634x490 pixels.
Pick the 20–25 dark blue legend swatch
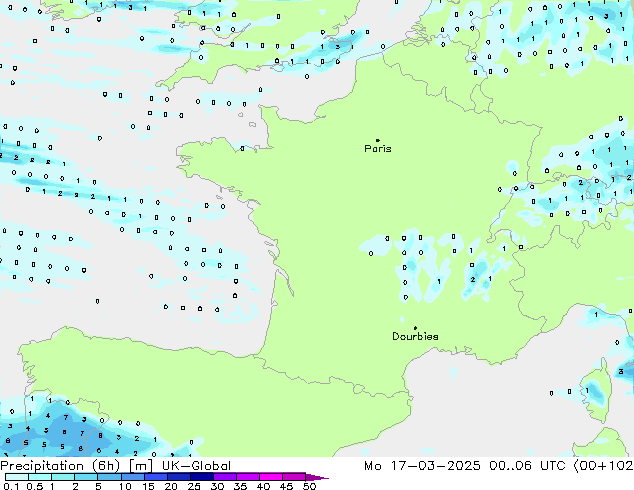(x=179, y=477)
